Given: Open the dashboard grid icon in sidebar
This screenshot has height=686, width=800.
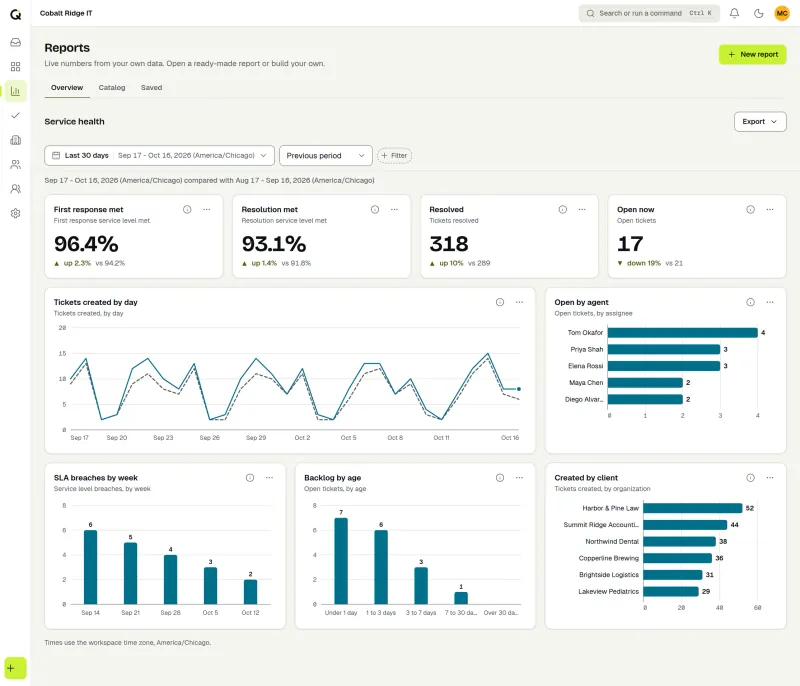Looking at the screenshot, I should (x=16, y=67).
